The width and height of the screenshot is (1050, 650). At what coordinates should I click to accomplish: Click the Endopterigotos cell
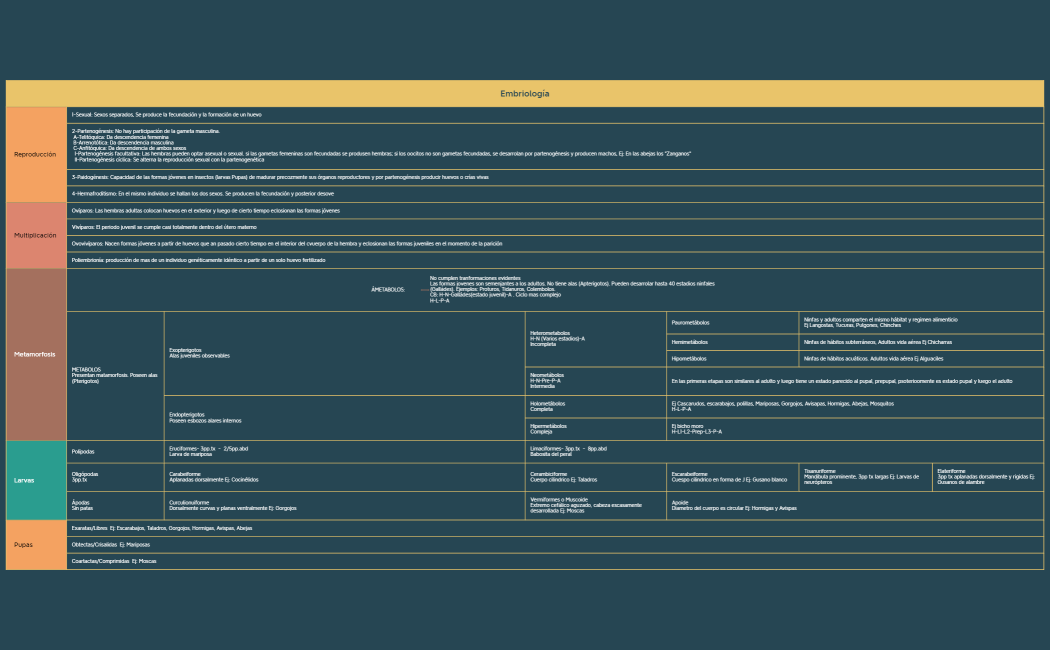(x=345, y=417)
